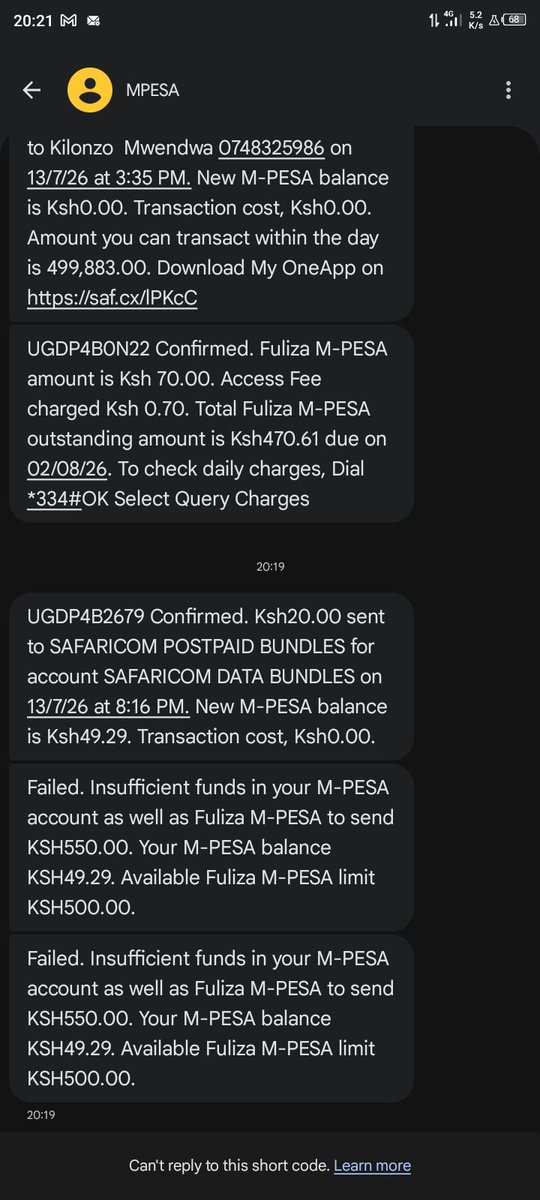Open the three-dot overflow menu
This screenshot has width=540, height=1200.
[x=509, y=90]
